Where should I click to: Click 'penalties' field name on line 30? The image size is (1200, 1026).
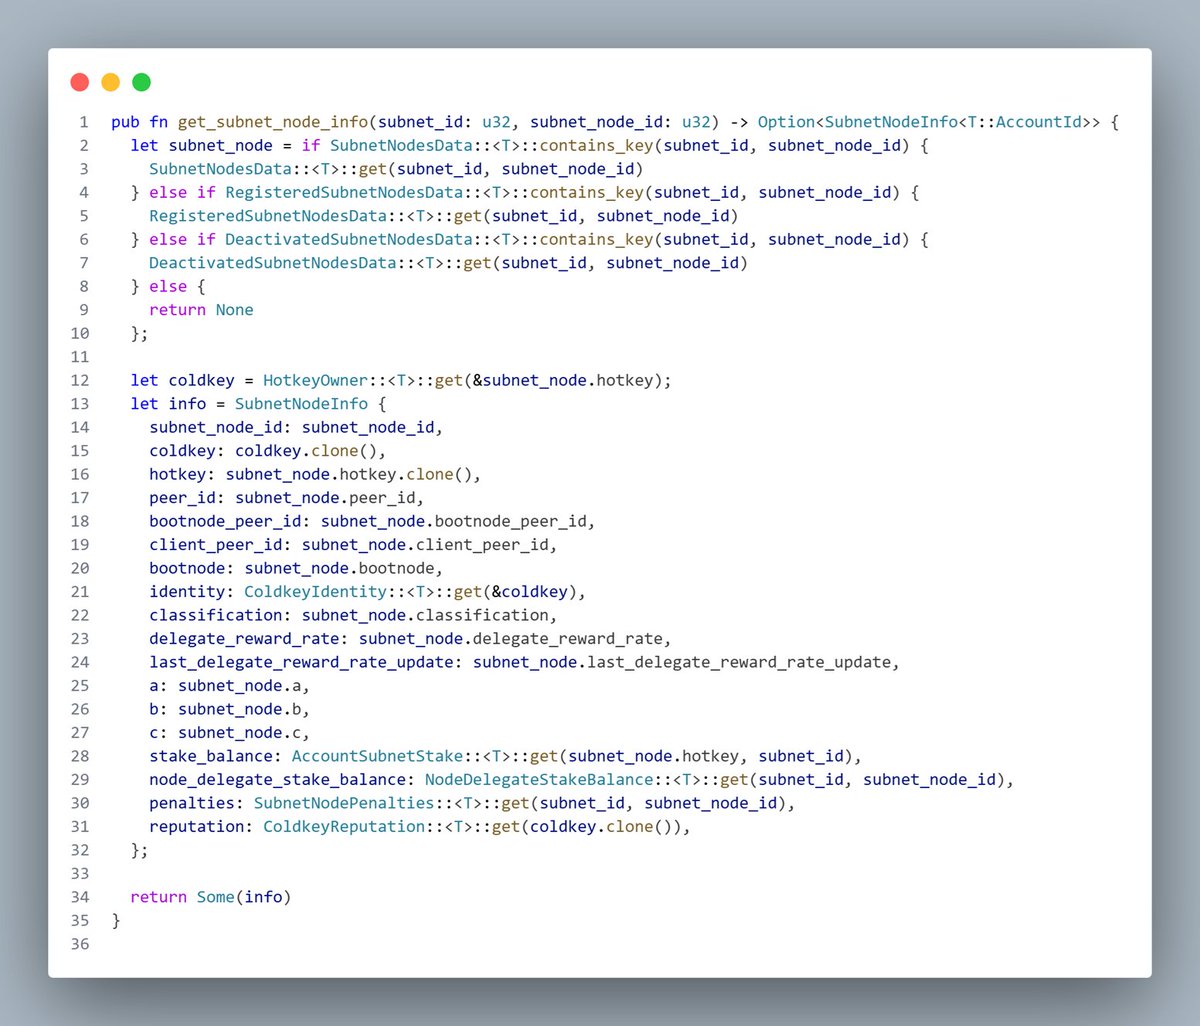click(x=192, y=803)
